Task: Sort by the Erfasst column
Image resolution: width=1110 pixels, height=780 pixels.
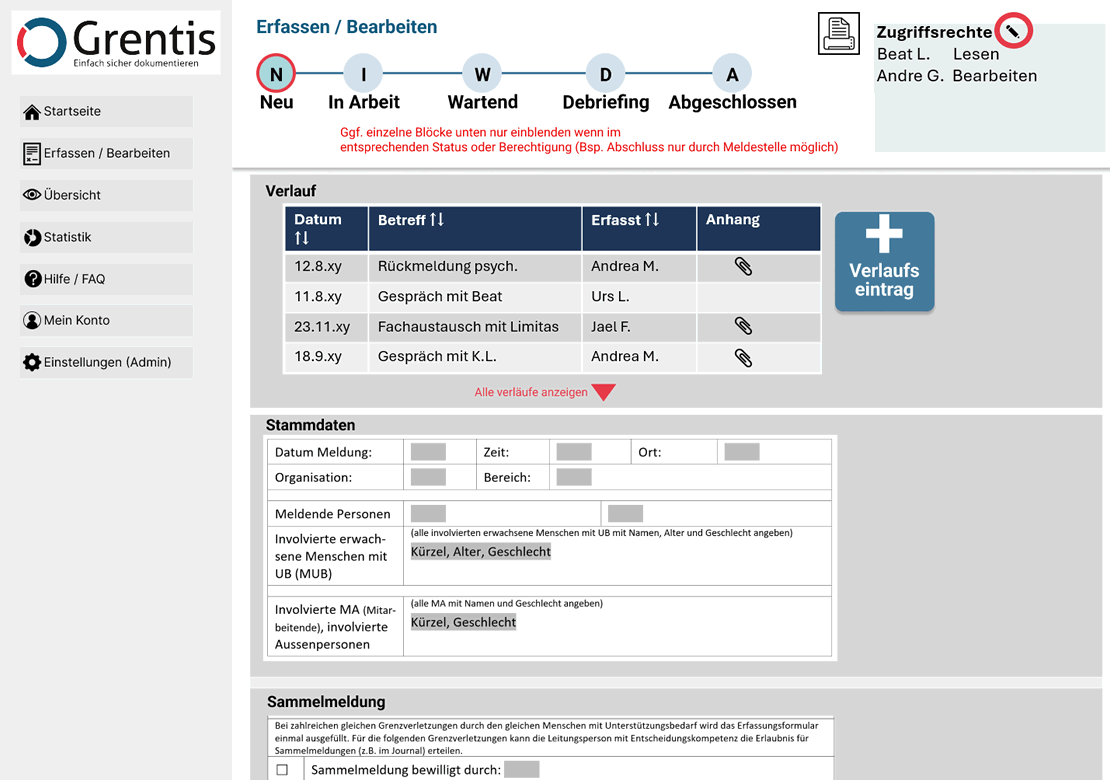Action: 652,220
